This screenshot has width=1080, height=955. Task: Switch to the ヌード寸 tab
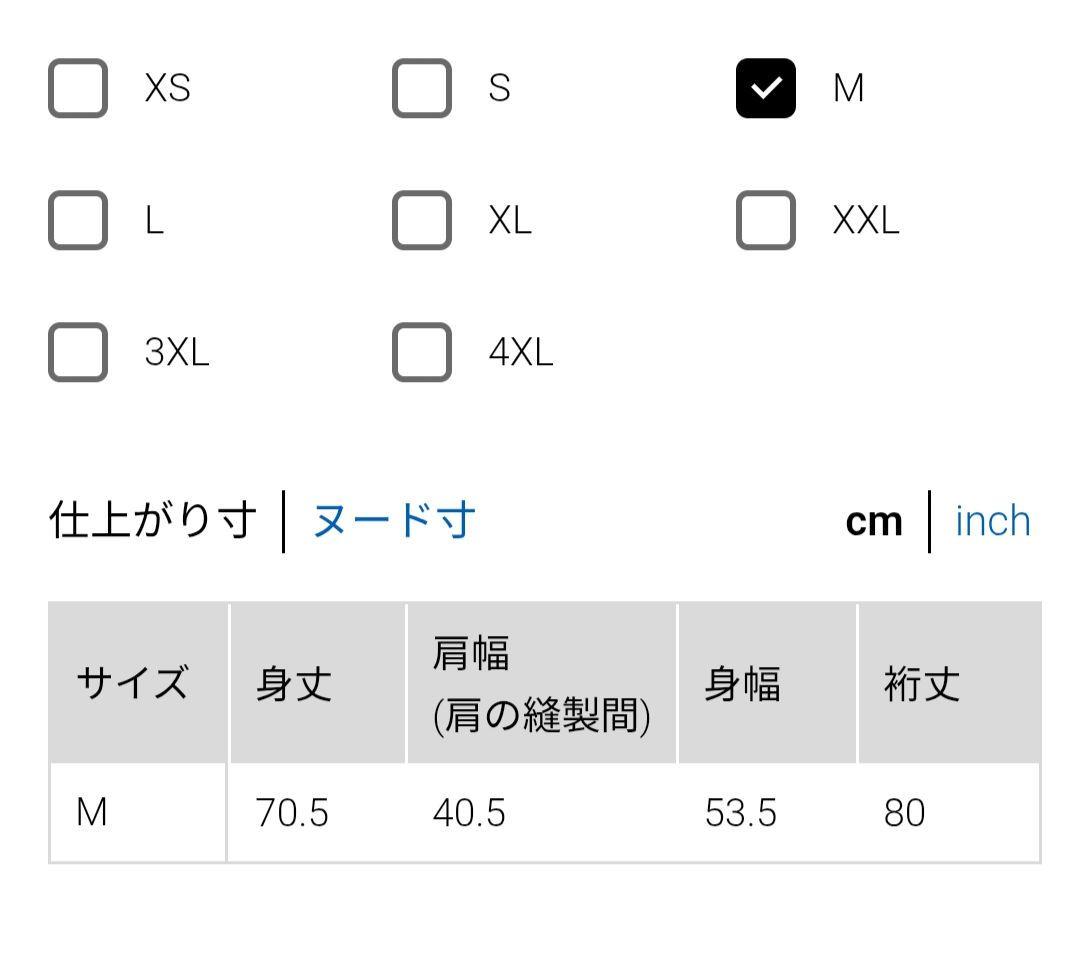click(394, 520)
